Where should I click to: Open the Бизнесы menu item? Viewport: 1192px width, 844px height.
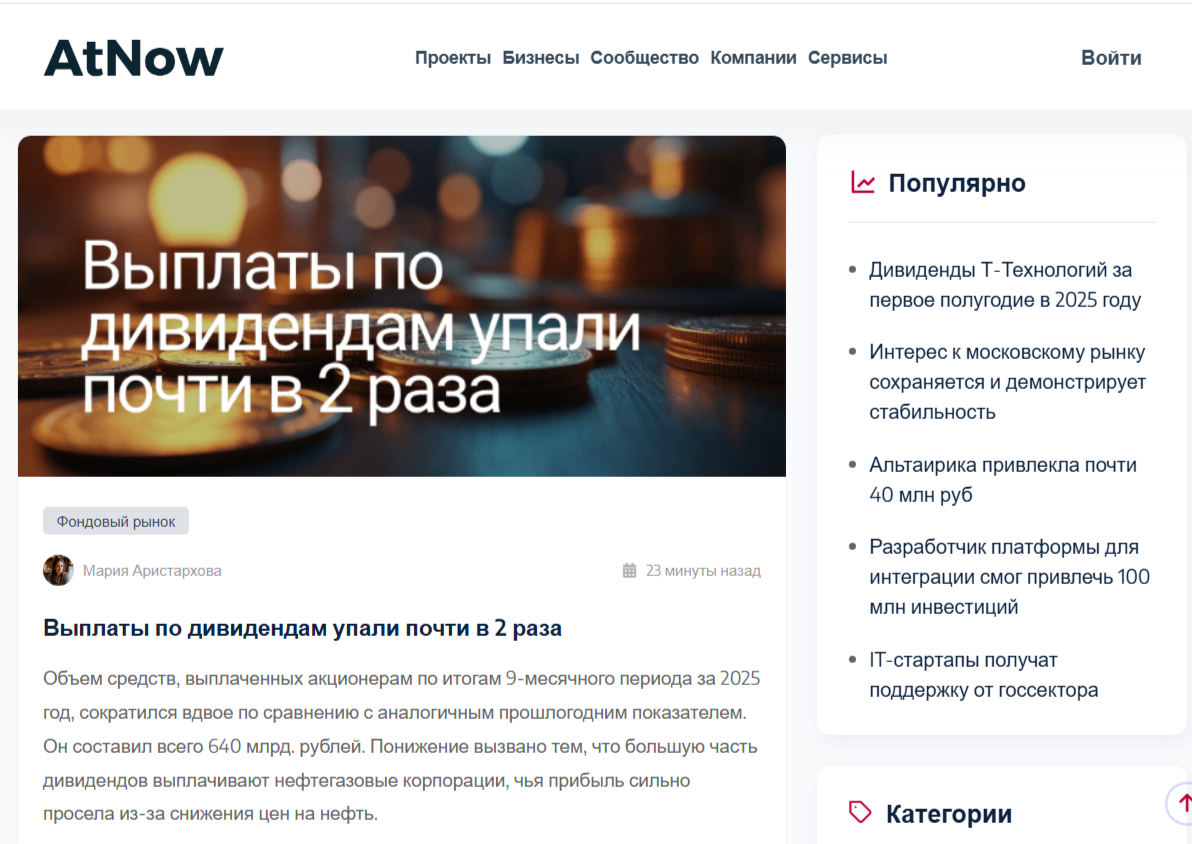540,58
